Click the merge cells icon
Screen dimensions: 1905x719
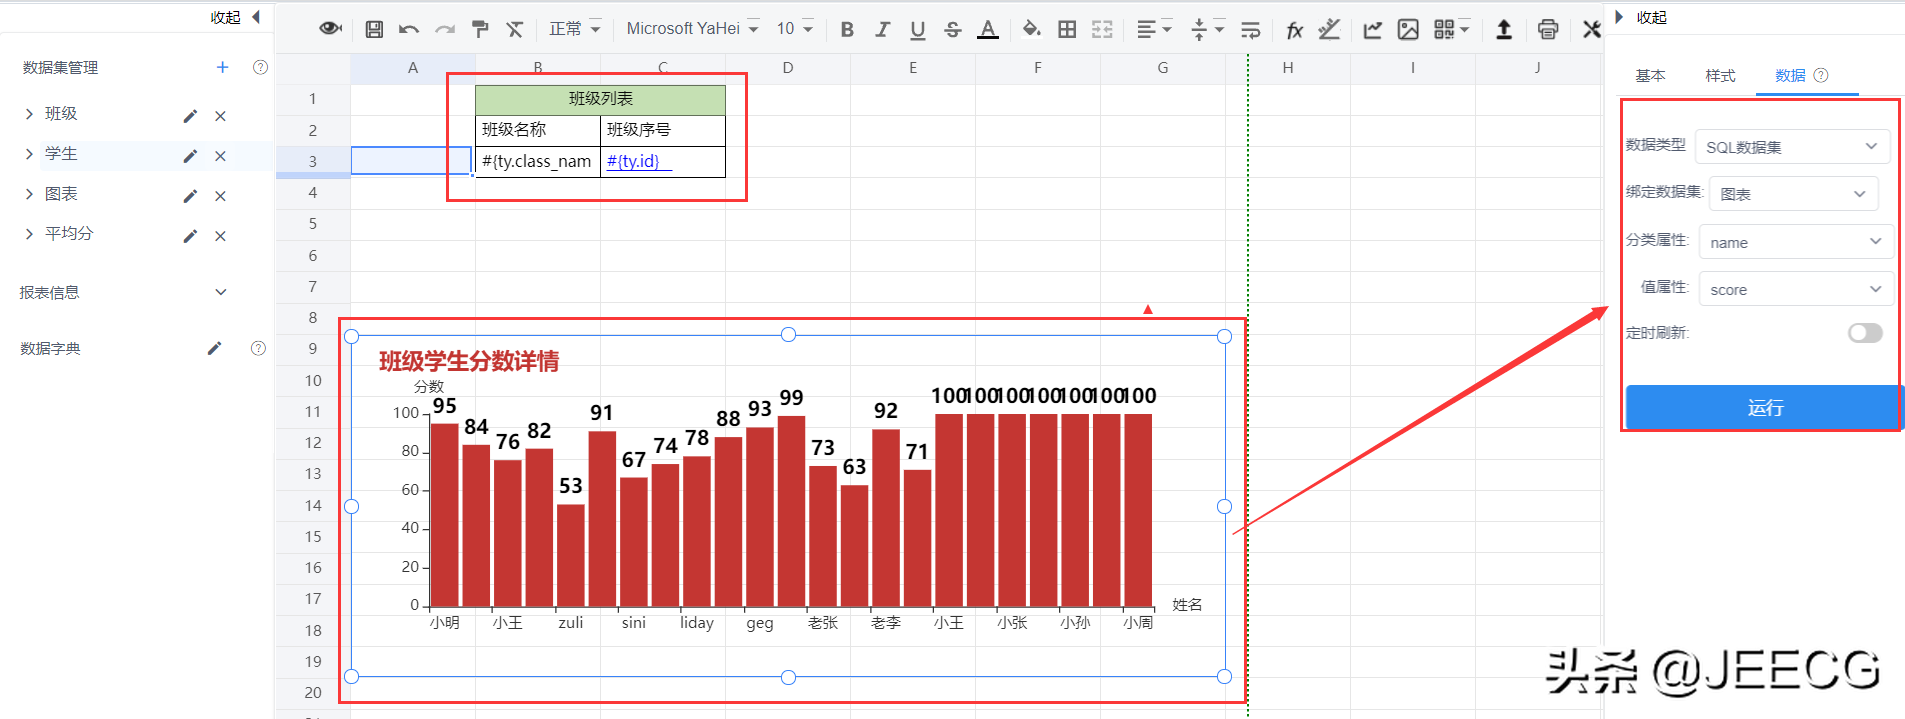coord(1102,29)
